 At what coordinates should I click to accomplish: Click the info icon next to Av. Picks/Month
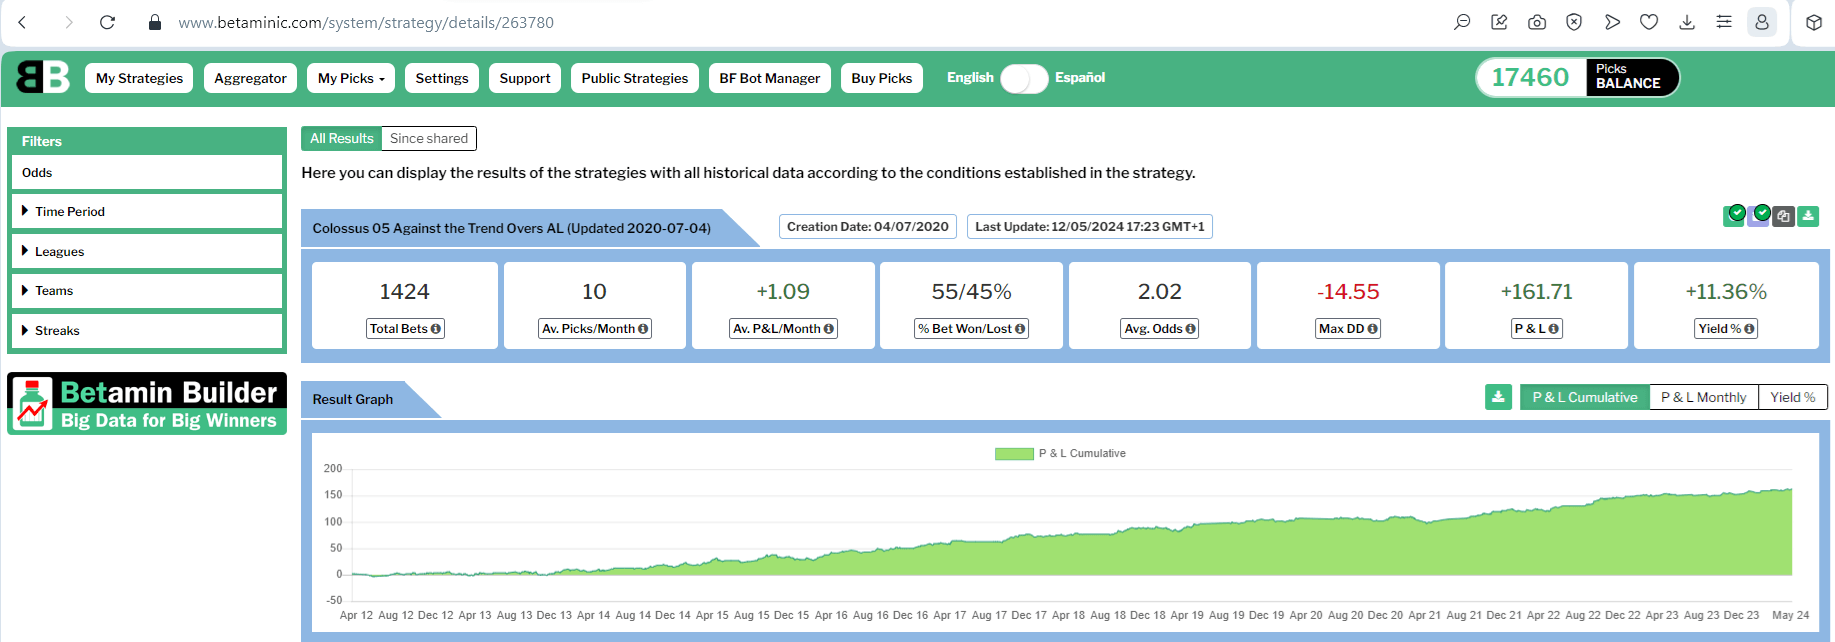click(643, 329)
